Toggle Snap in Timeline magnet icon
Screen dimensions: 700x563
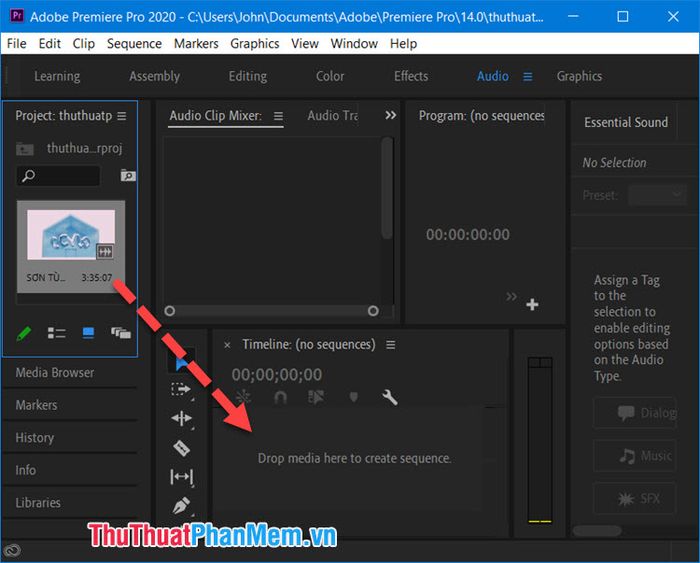280,397
